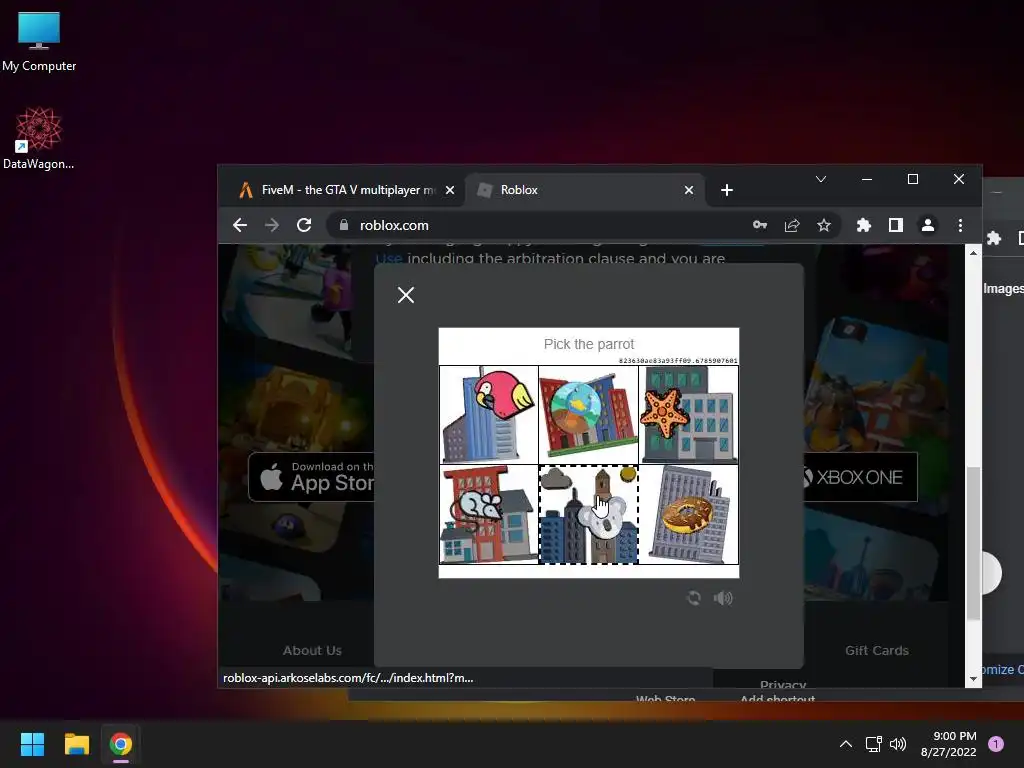Reload the roblox.com page
Screen dimensions: 1024x768
tap(304, 225)
